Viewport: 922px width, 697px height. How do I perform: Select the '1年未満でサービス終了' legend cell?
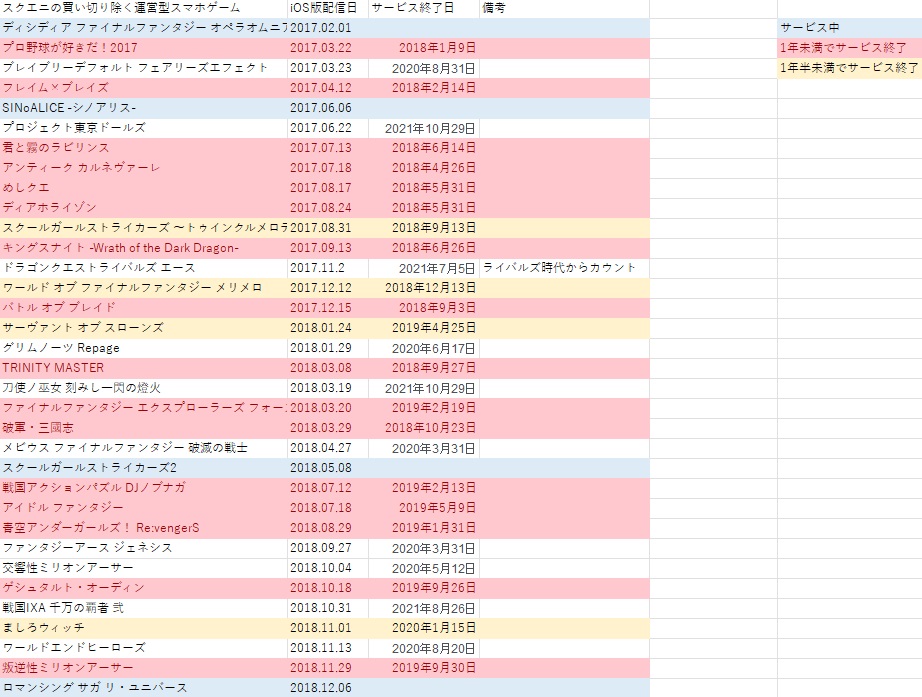tap(850, 48)
